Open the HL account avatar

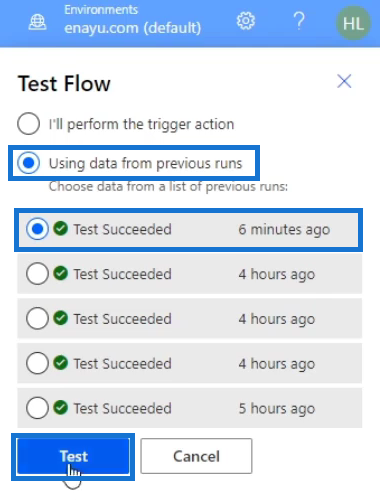tap(353, 23)
